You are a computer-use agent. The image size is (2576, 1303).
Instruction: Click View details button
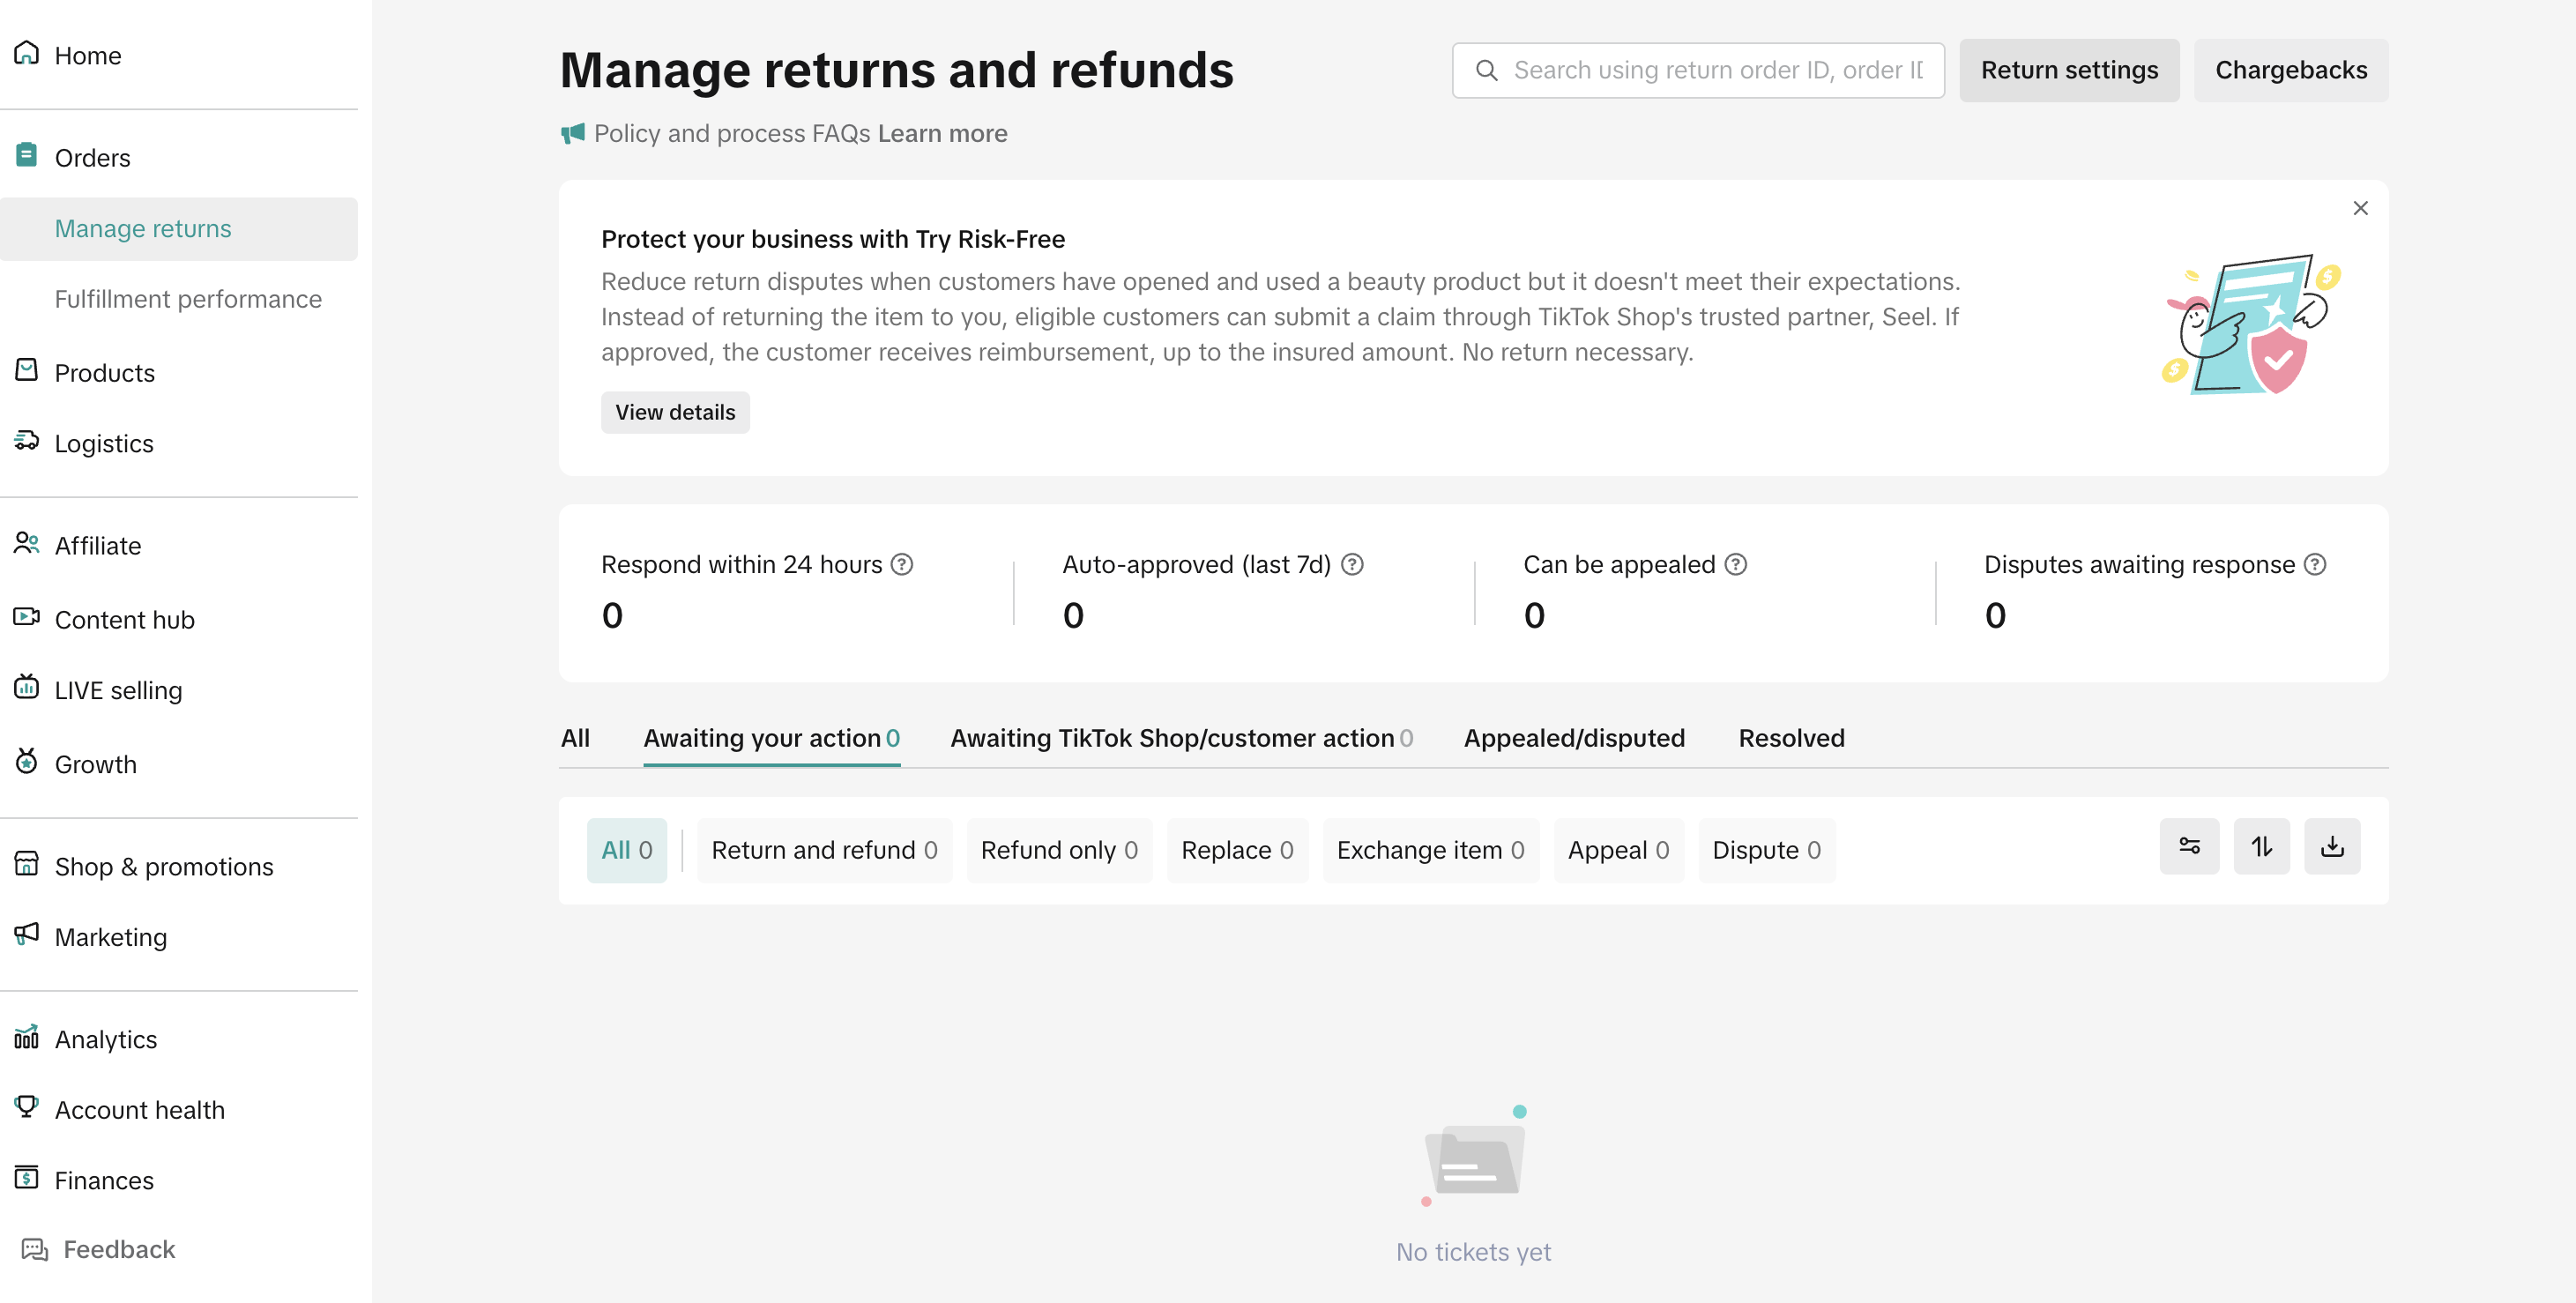675,412
